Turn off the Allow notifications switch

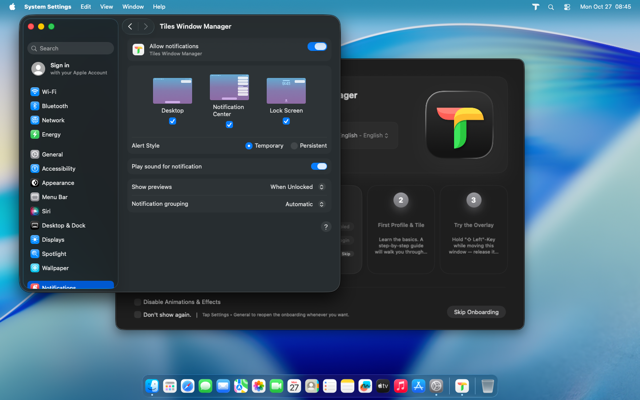318,47
